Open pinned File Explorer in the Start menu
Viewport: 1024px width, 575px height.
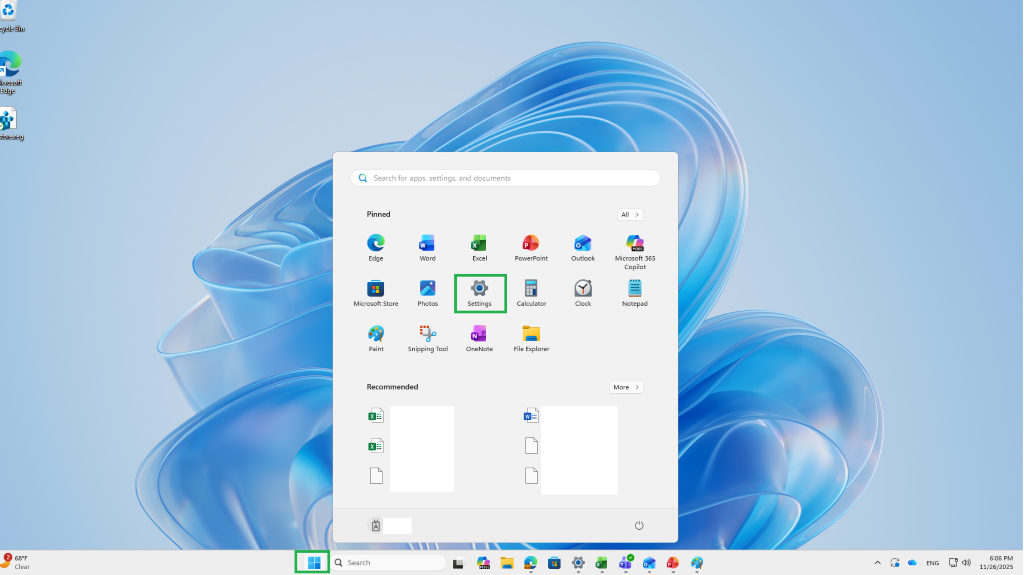[x=531, y=338]
